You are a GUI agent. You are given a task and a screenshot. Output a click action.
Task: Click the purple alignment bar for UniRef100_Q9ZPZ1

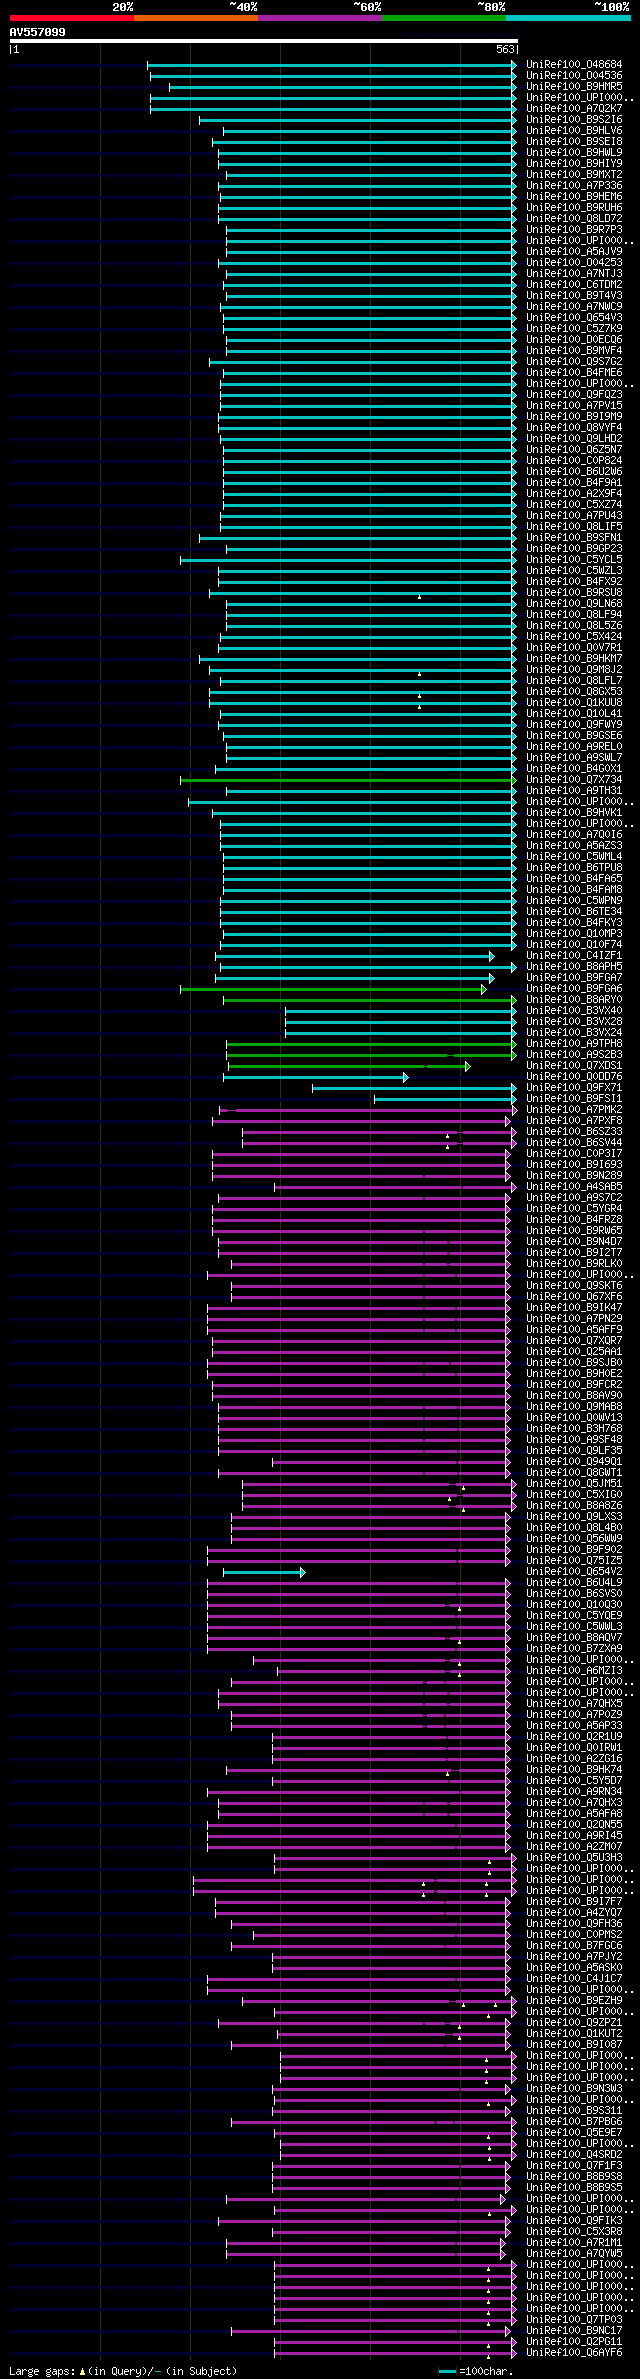364,2023
